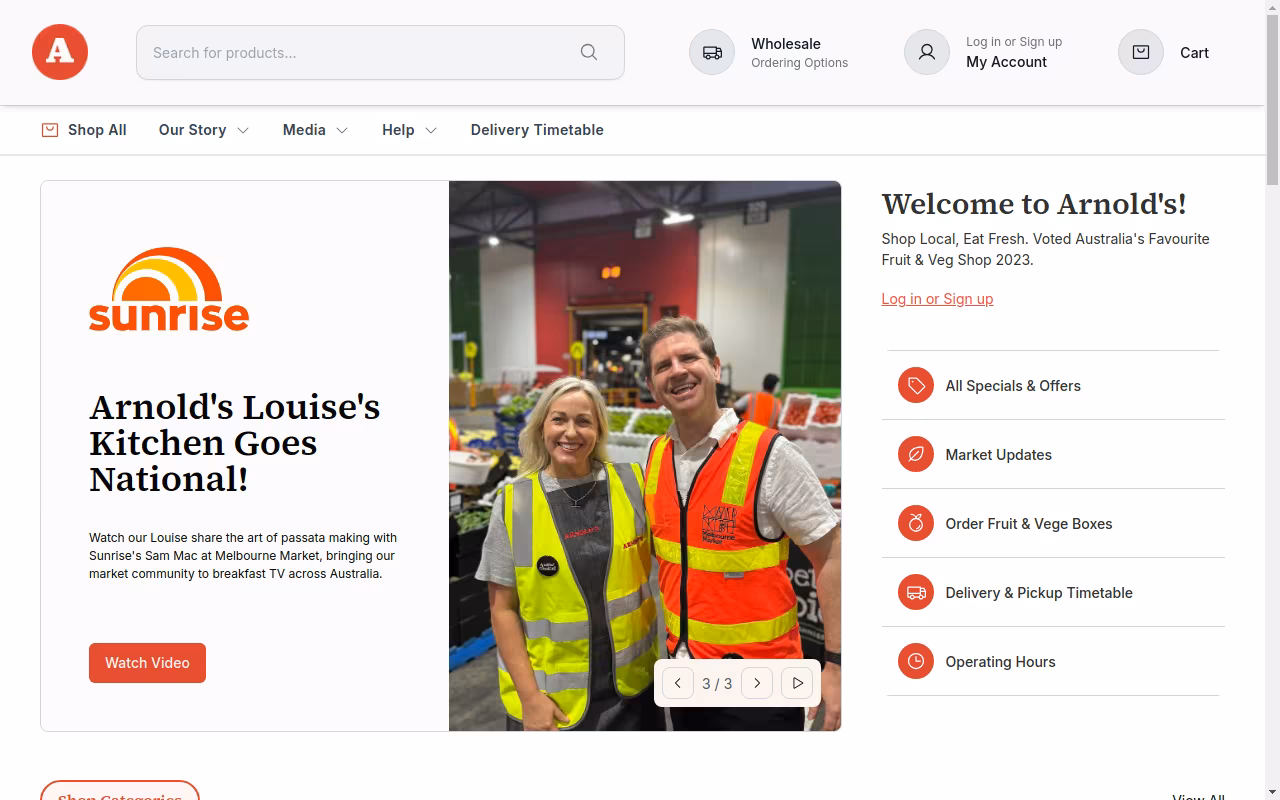Click the All Specials tag icon
The image size is (1280, 800).
(915, 385)
